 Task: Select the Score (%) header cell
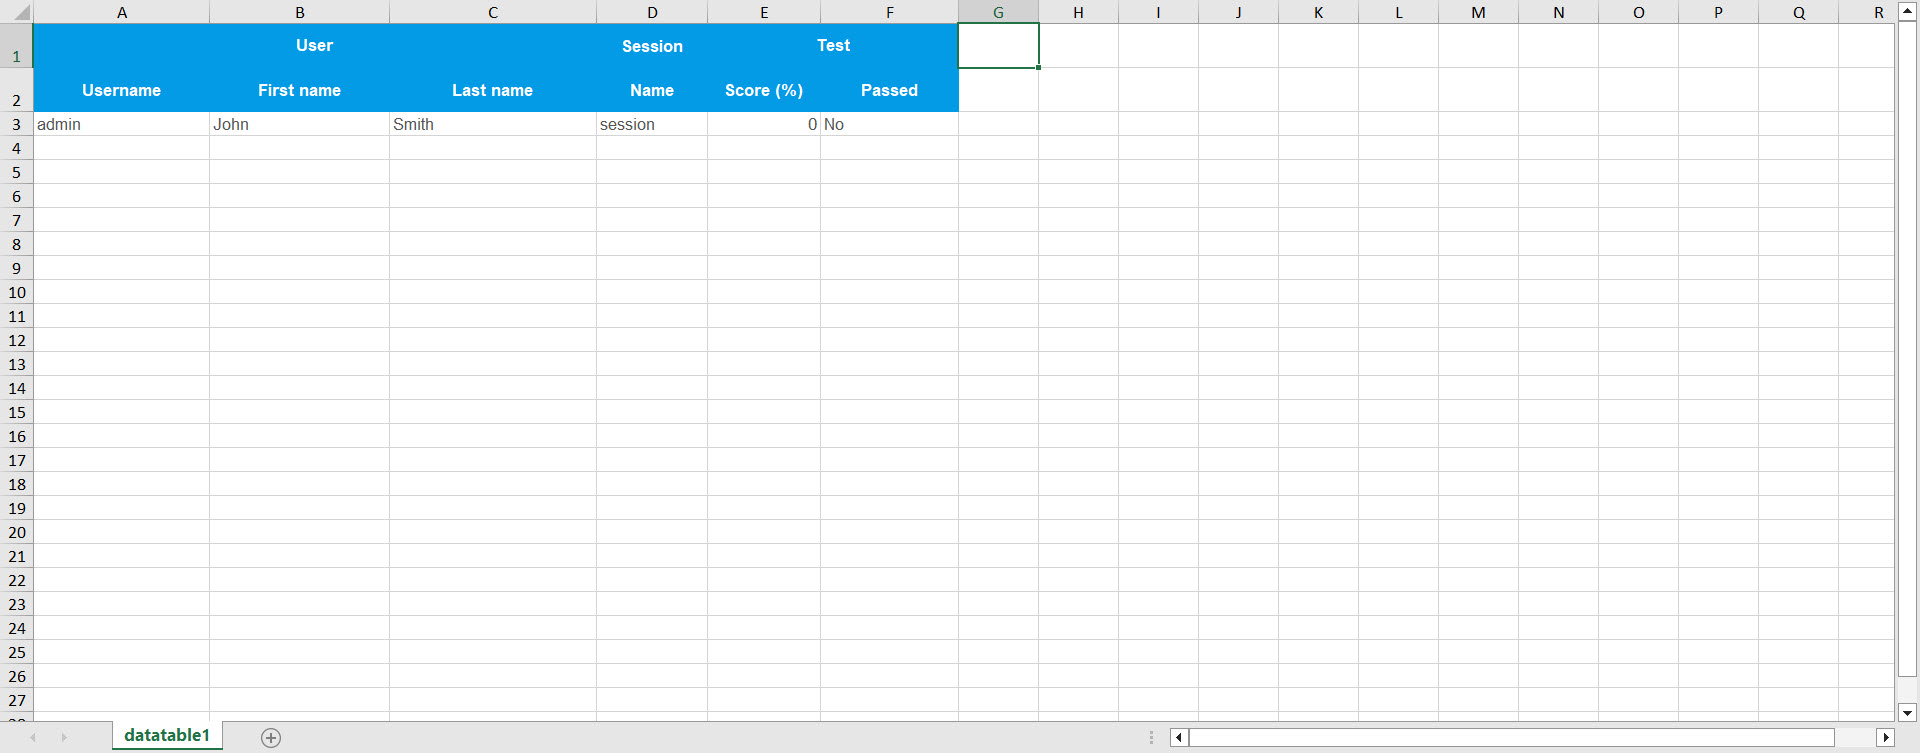[764, 90]
